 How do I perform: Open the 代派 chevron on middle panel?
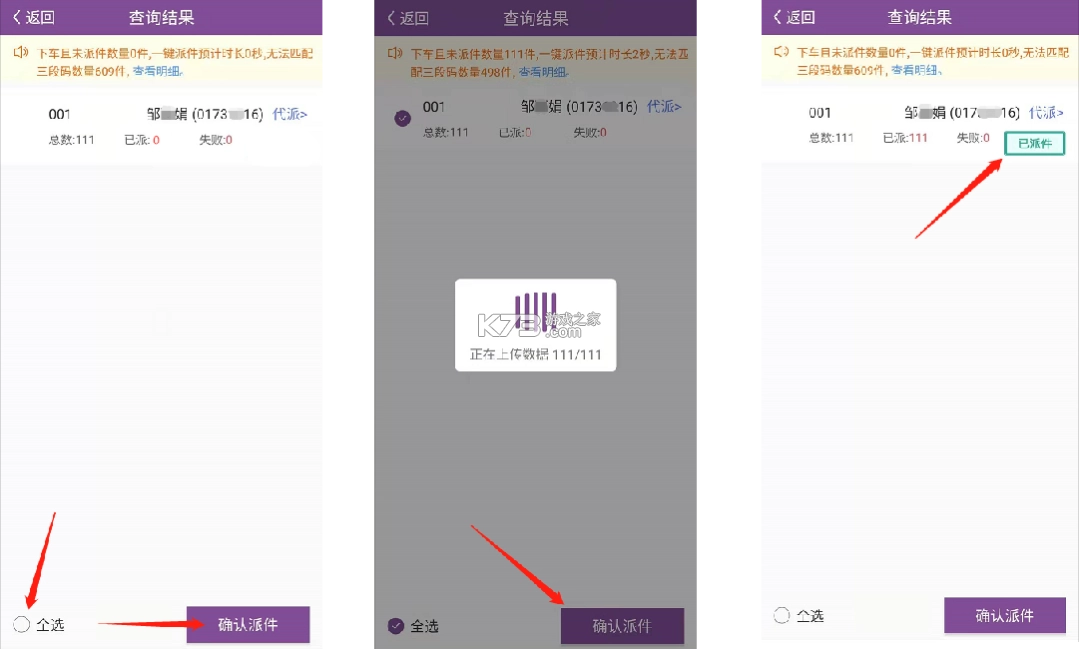tap(663, 106)
